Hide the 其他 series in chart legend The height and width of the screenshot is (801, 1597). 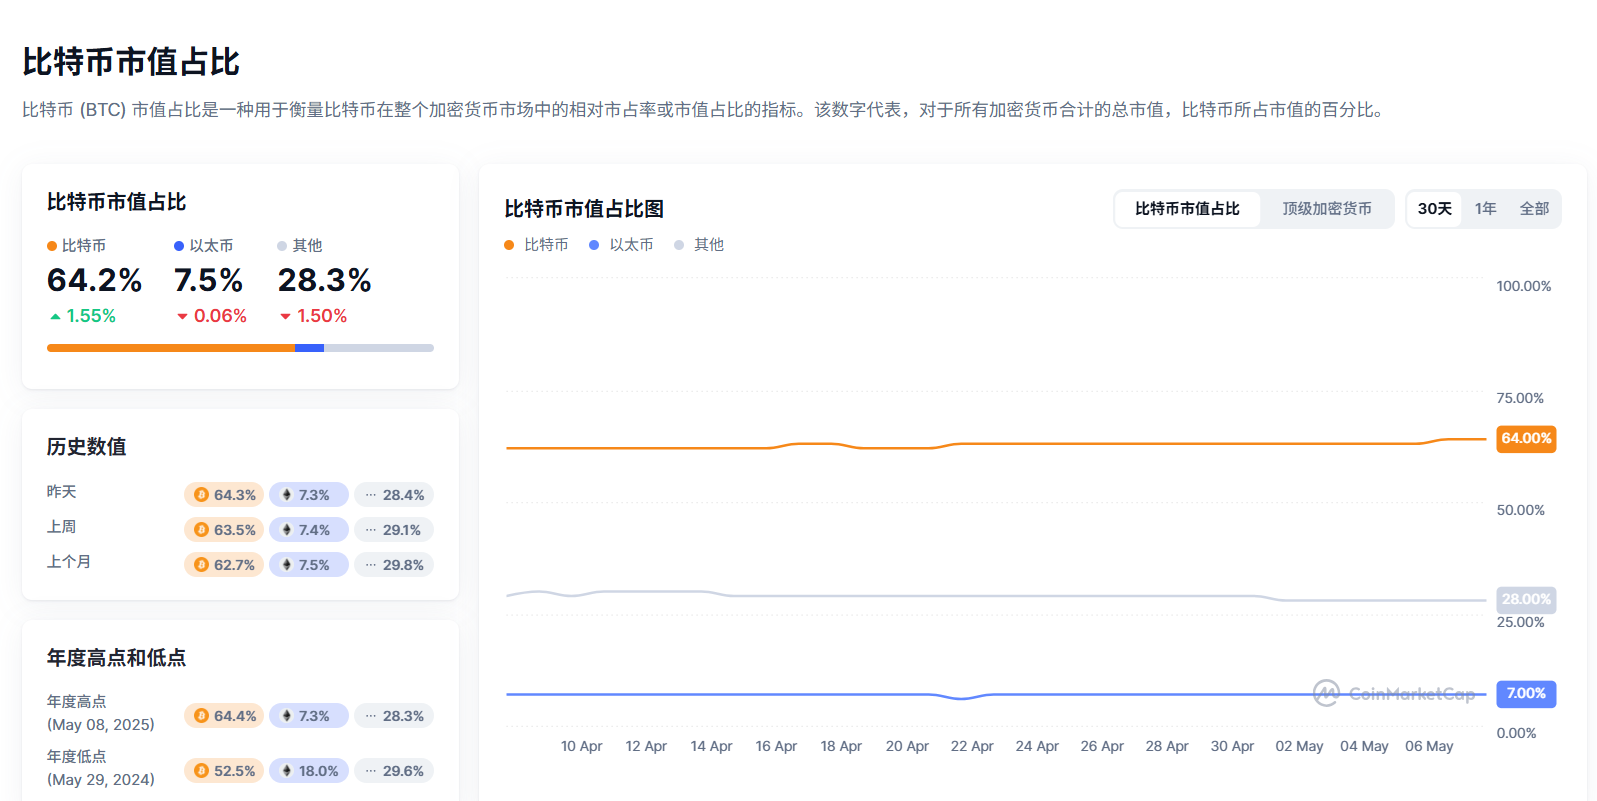pyautogui.click(x=699, y=245)
